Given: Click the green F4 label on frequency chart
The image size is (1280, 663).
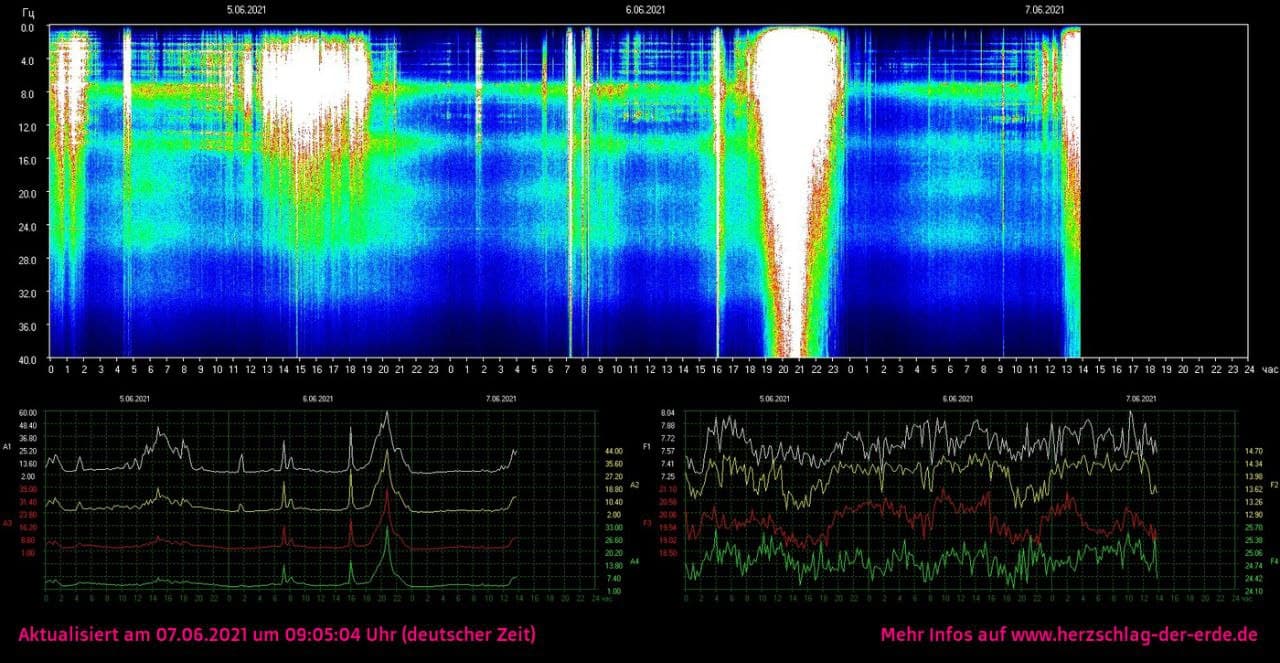Looking at the screenshot, I should 1273,561.
